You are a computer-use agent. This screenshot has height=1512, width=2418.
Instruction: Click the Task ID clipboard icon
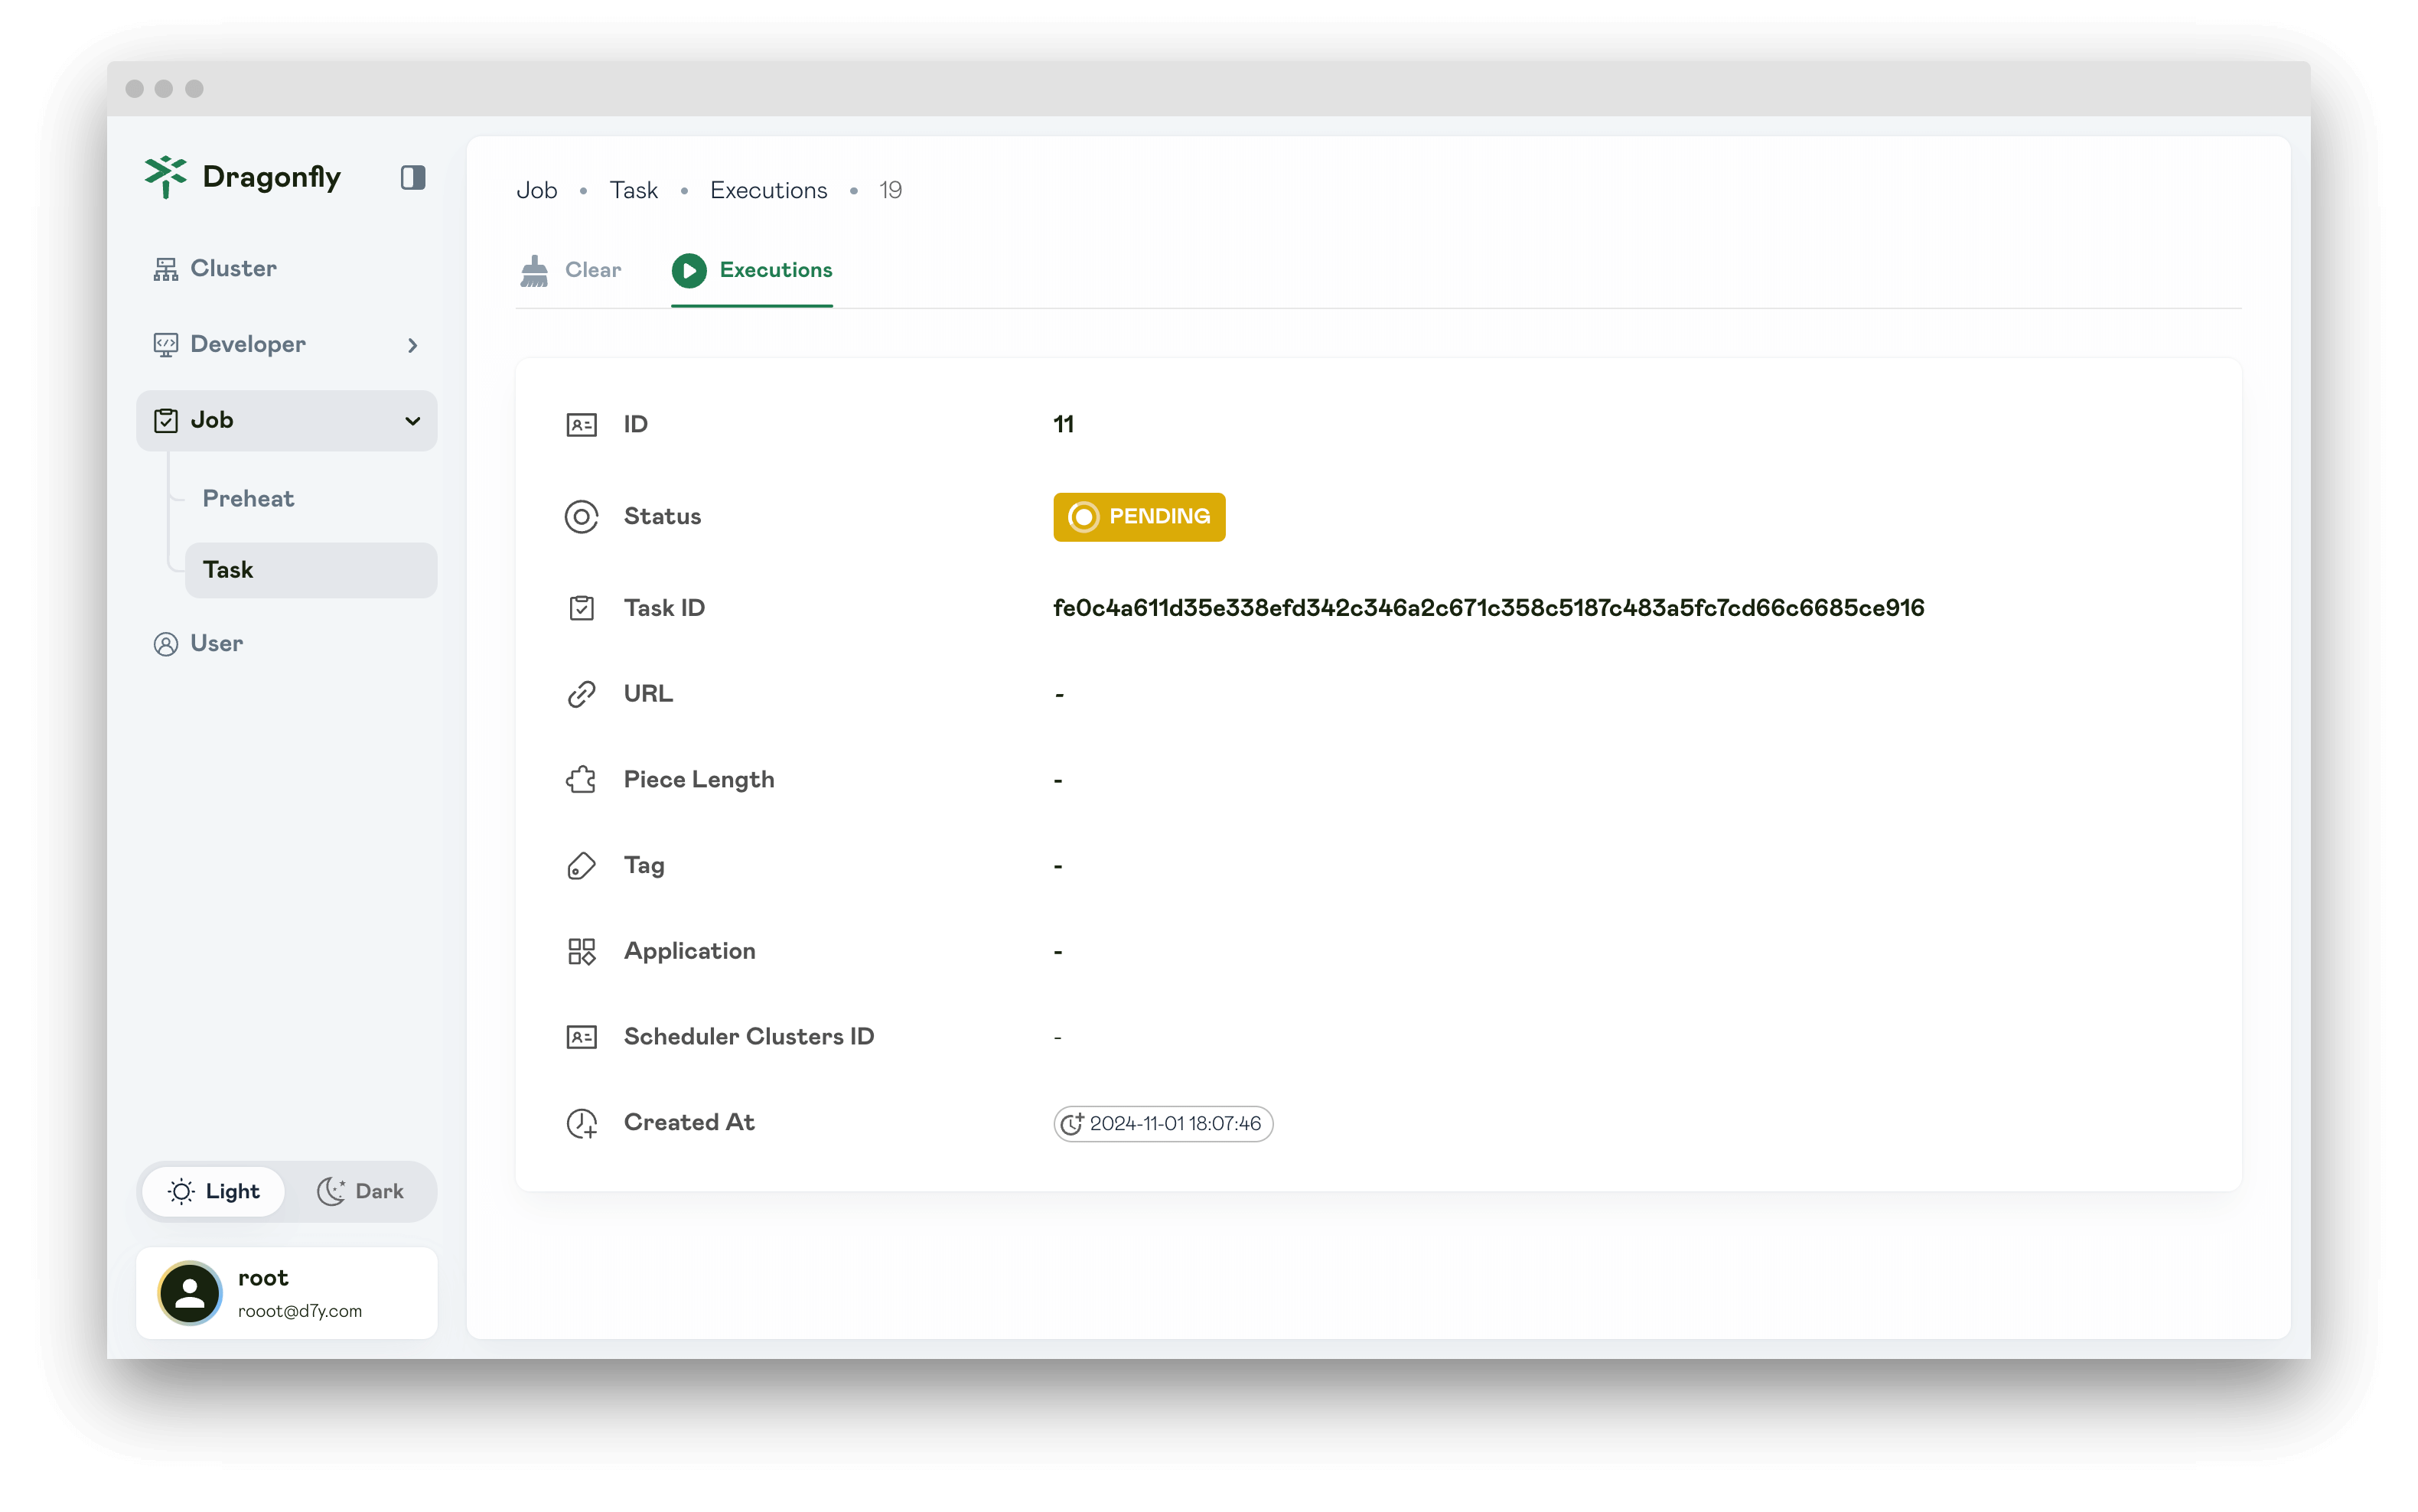tap(582, 608)
